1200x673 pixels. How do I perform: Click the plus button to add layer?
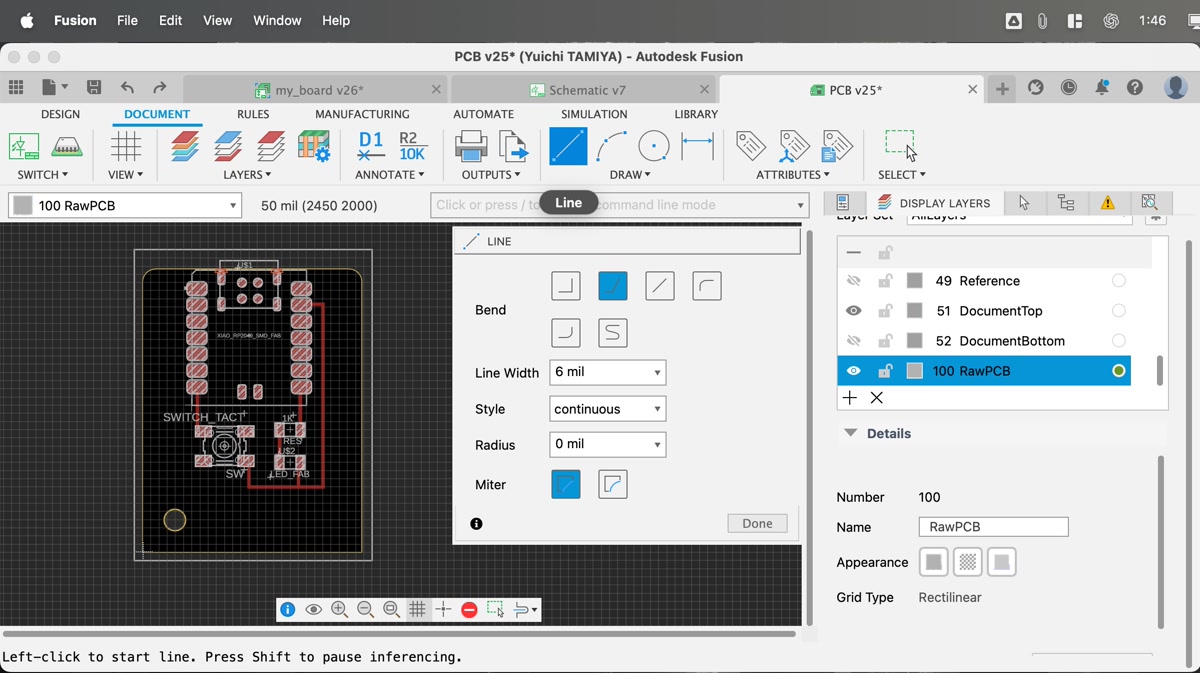[x=850, y=398]
